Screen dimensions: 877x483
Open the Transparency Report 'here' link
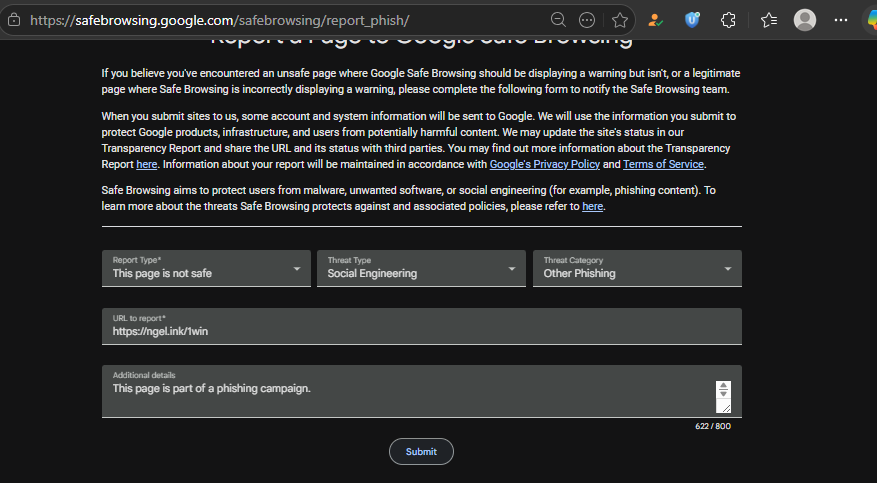click(x=147, y=164)
